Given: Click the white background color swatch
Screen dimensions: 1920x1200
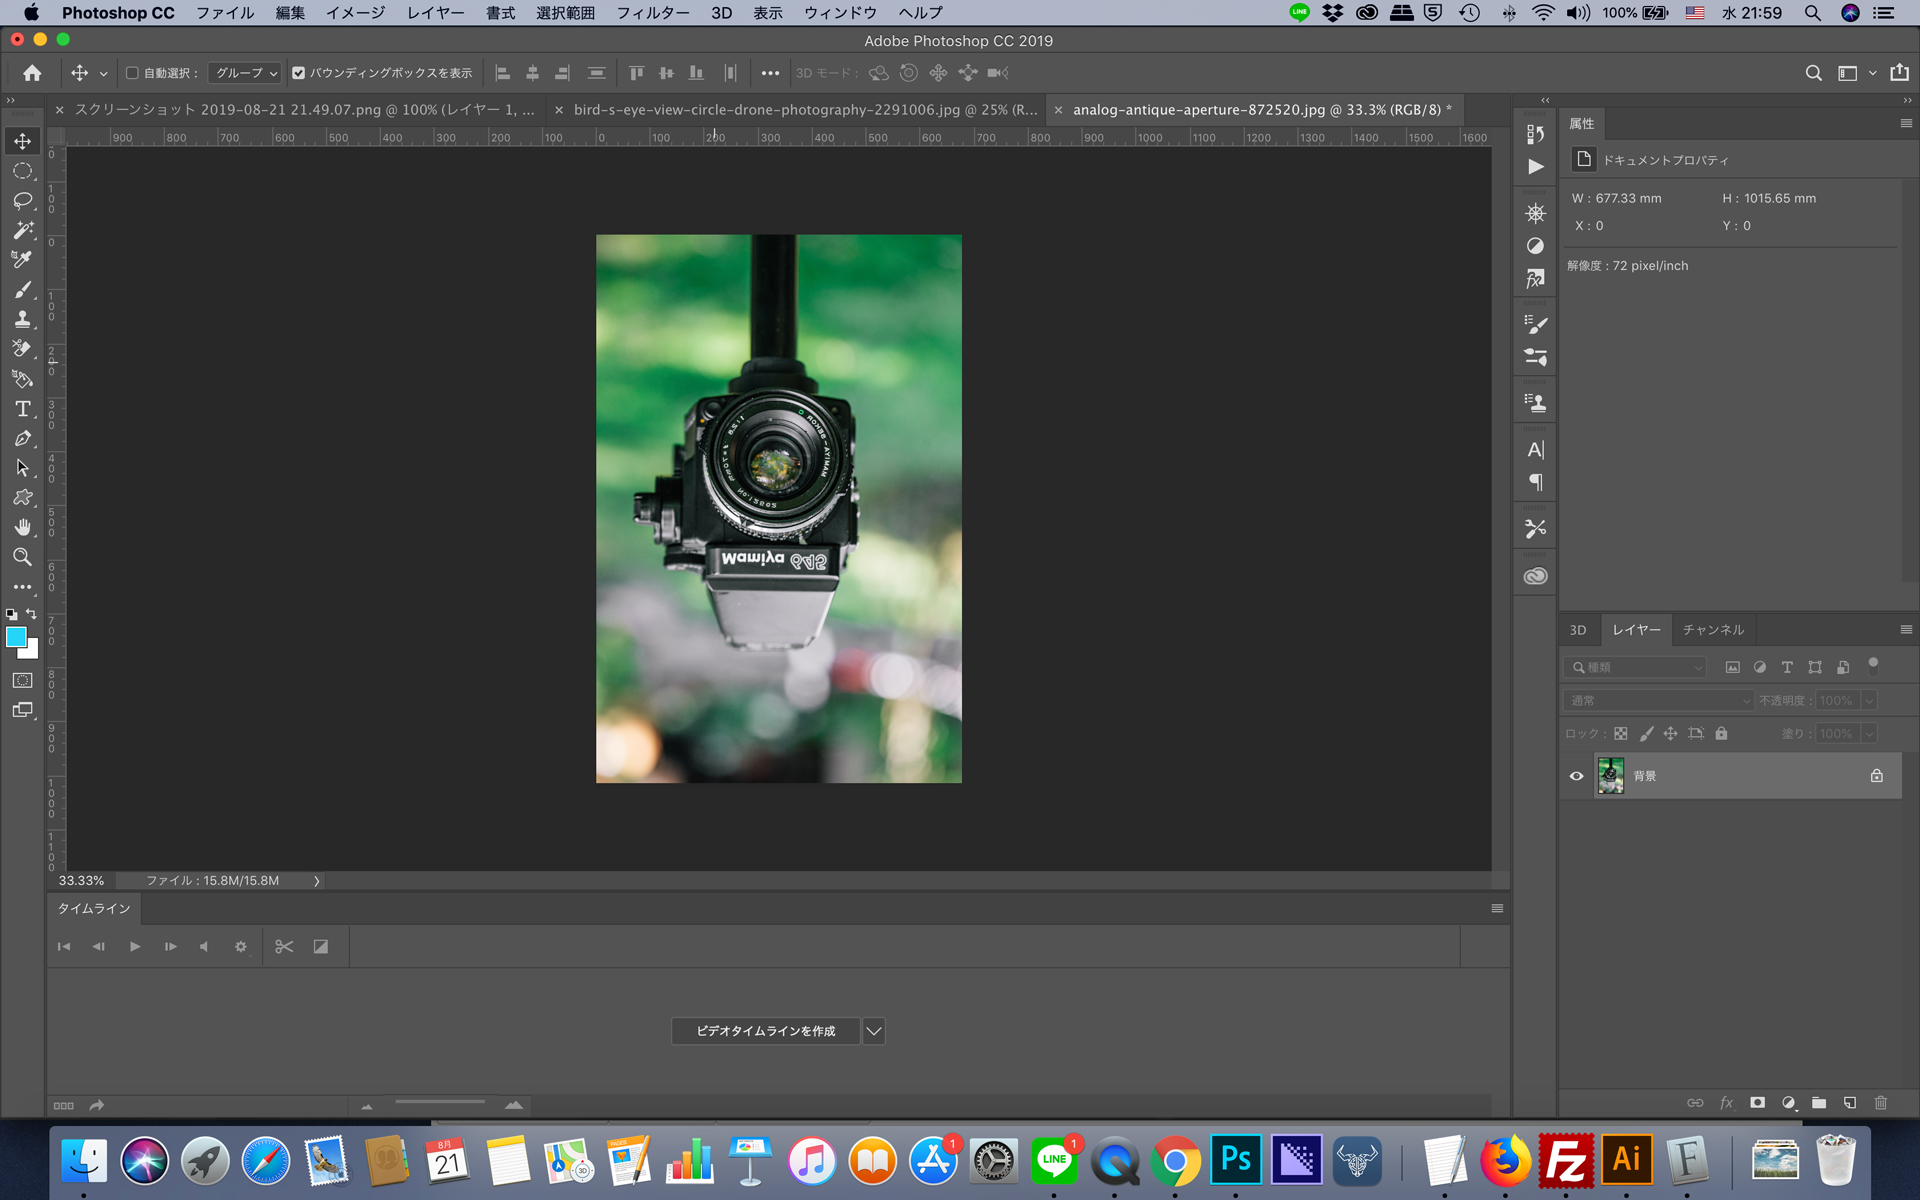Looking at the screenshot, I should coord(31,652).
